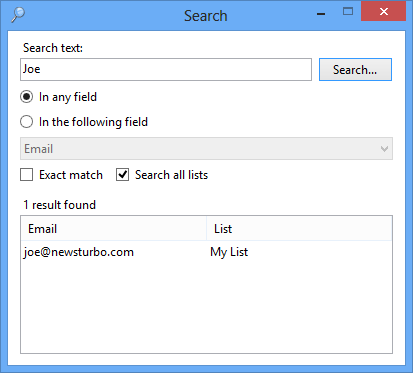Click the magnifying glass icon in title bar
The image size is (413, 373).
tap(18, 15)
